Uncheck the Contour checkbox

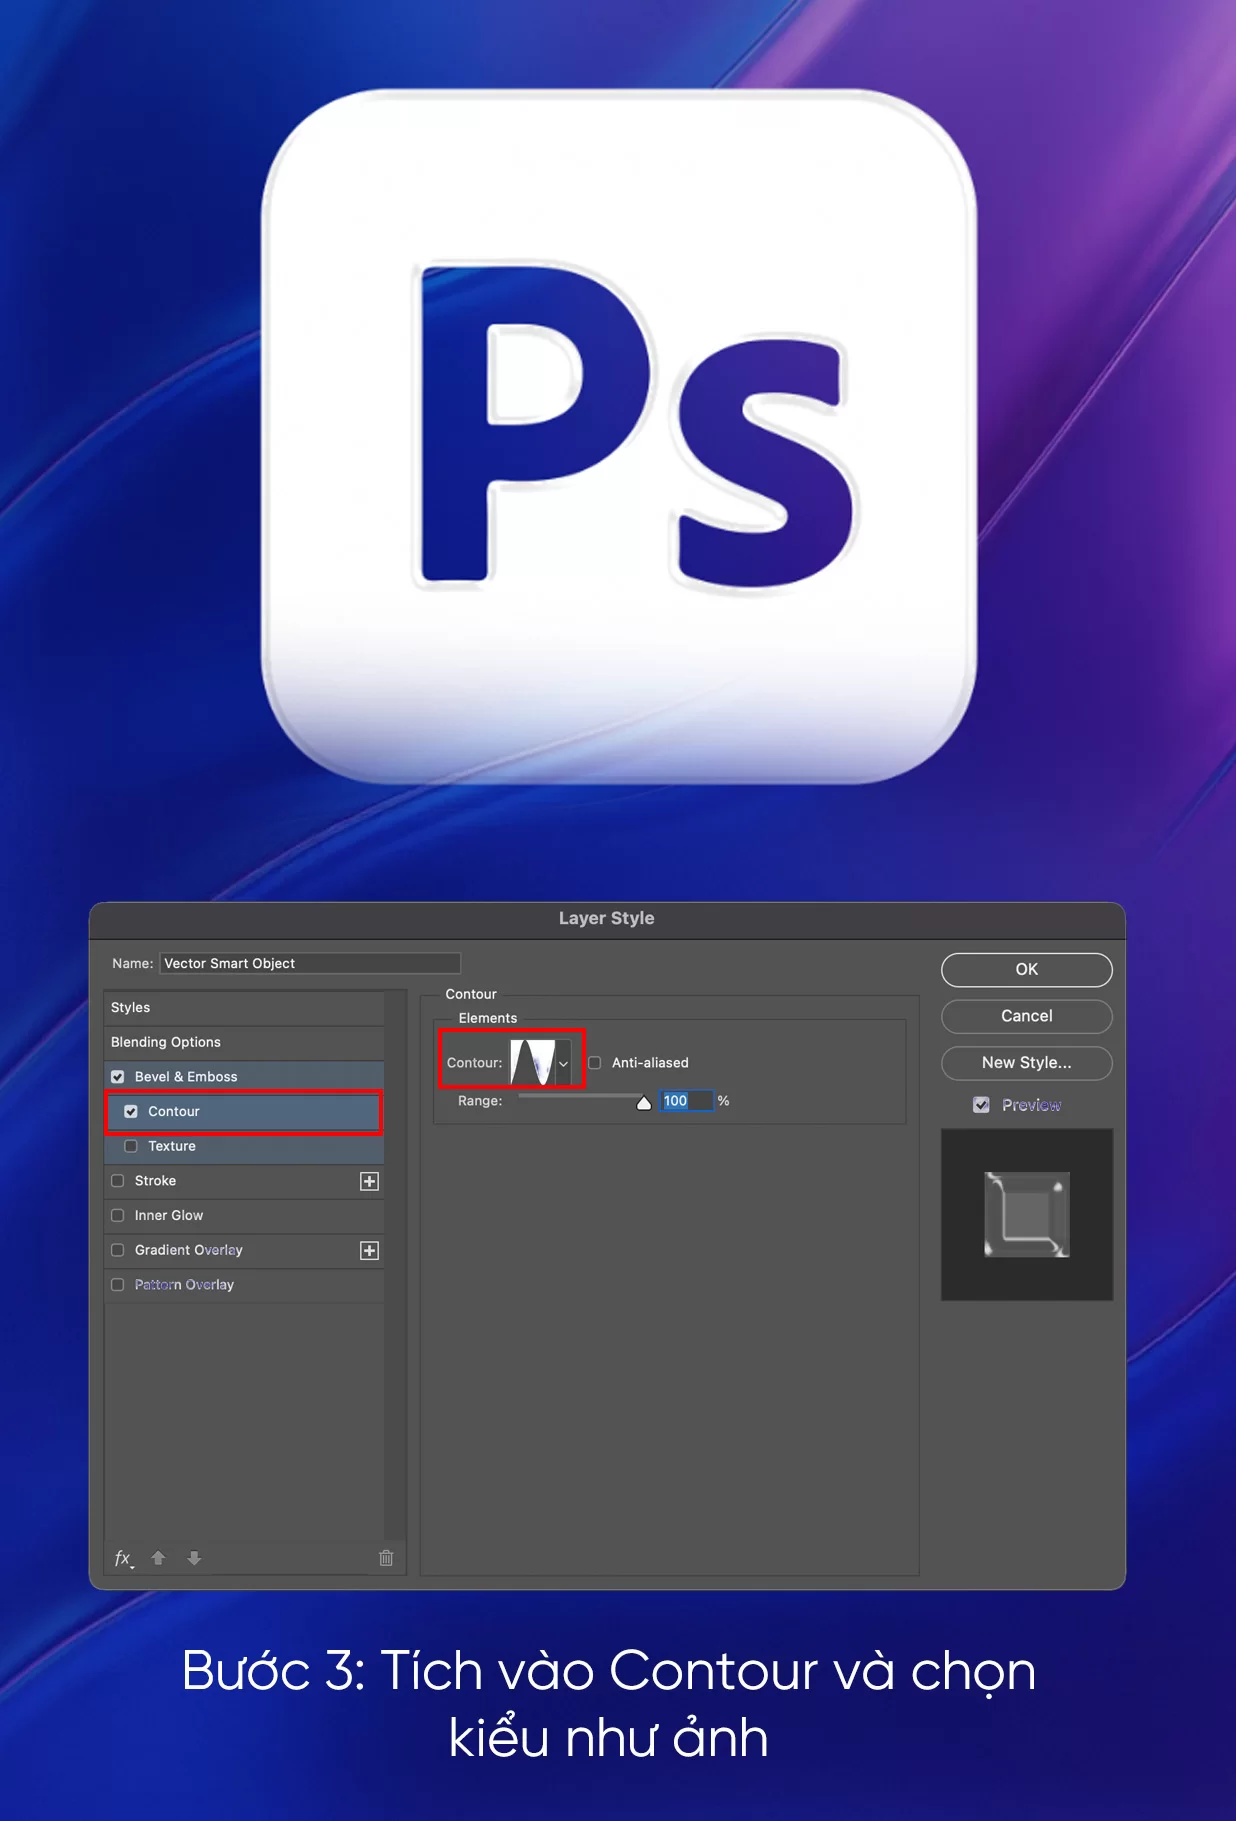point(131,1111)
